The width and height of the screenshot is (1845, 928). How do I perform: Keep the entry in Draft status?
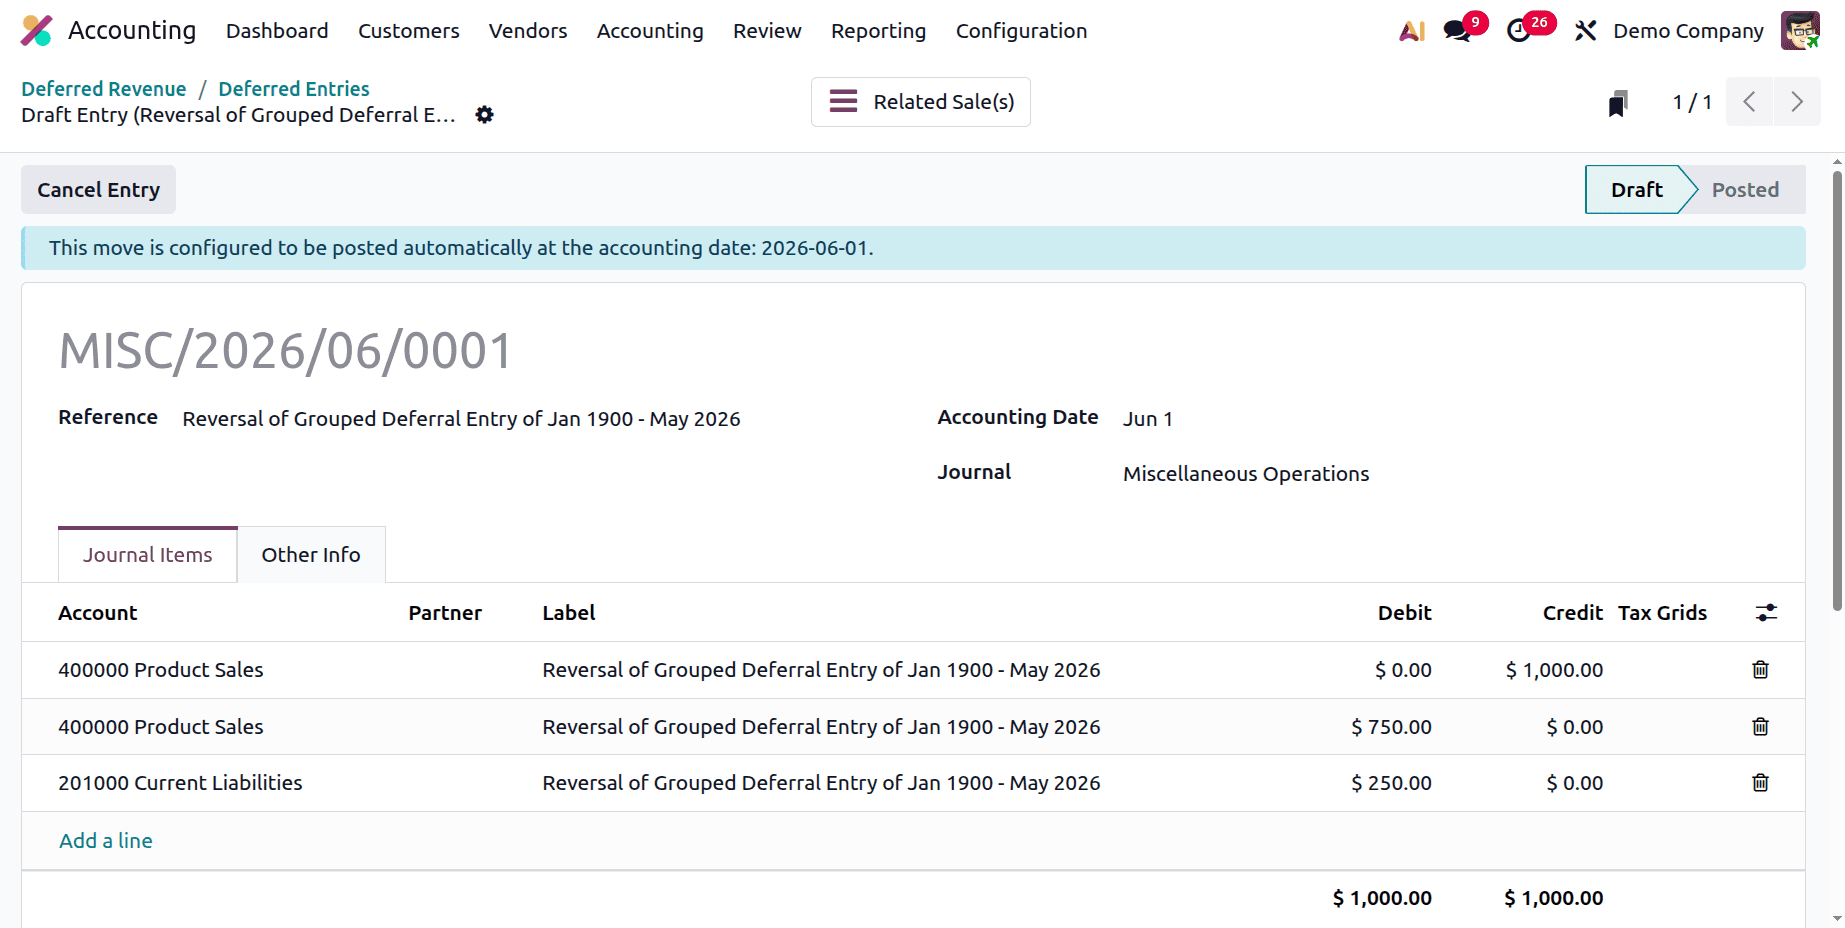[1637, 189]
